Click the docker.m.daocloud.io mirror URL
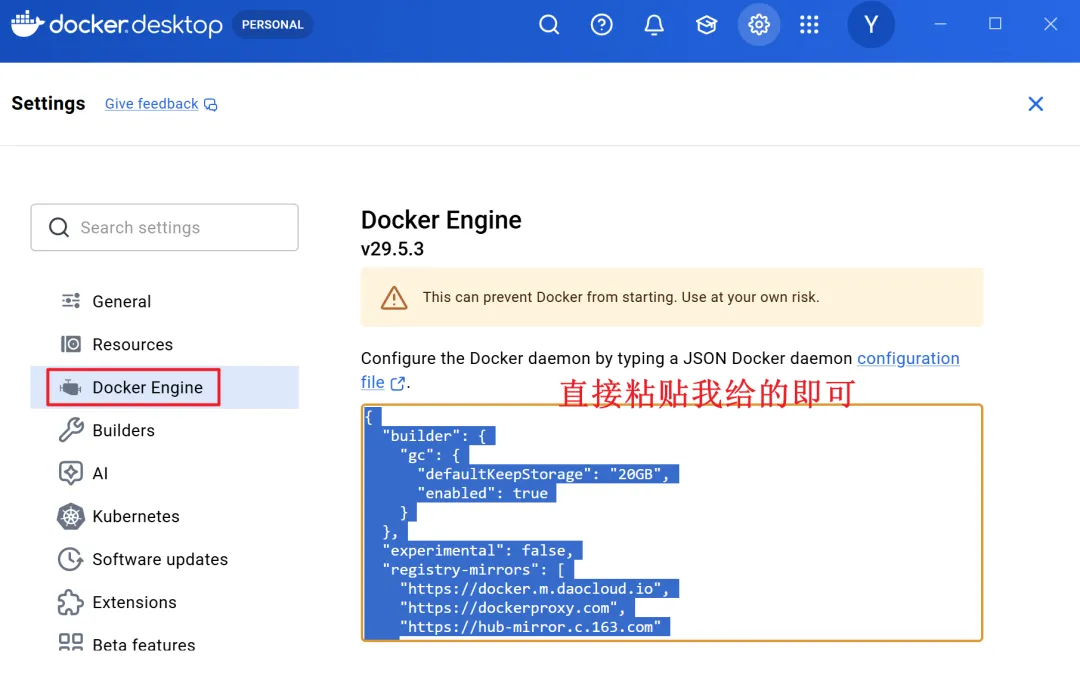The image size is (1080, 700). pos(534,589)
